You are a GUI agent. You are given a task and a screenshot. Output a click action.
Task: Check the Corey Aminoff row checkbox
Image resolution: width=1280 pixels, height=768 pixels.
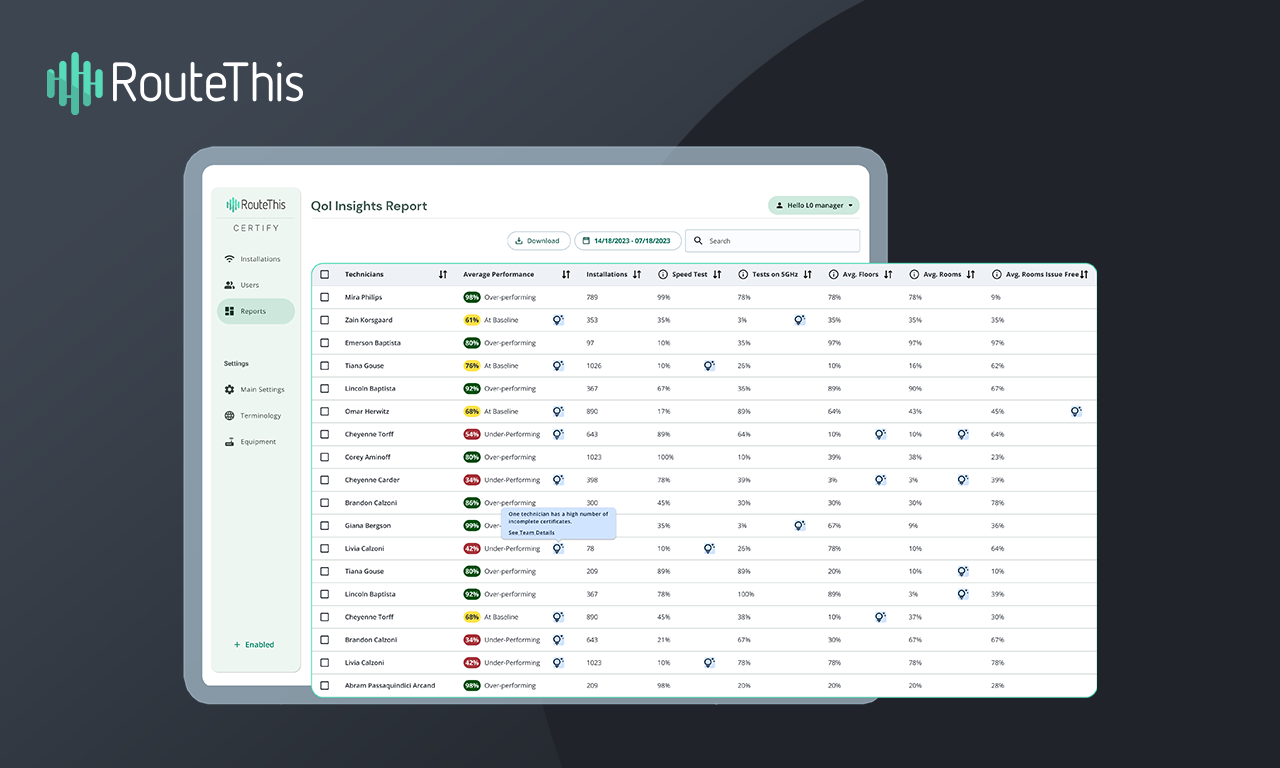tap(324, 457)
